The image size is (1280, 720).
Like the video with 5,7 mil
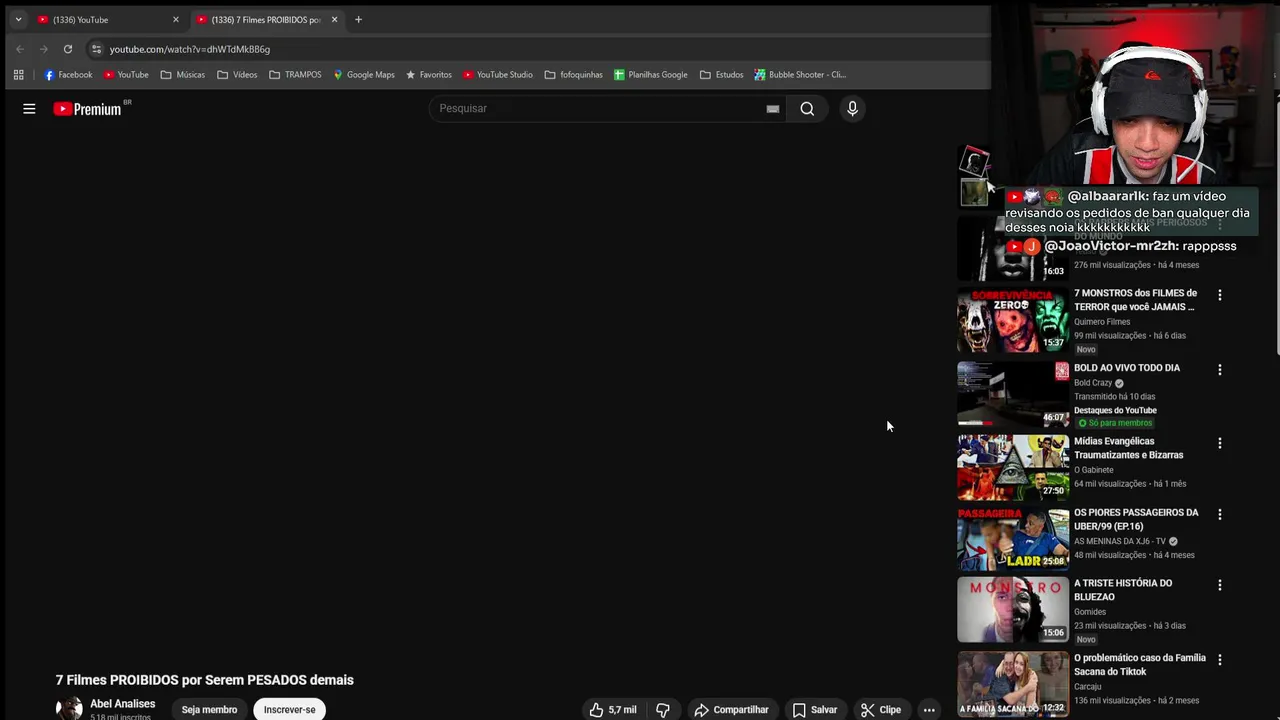click(614, 710)
